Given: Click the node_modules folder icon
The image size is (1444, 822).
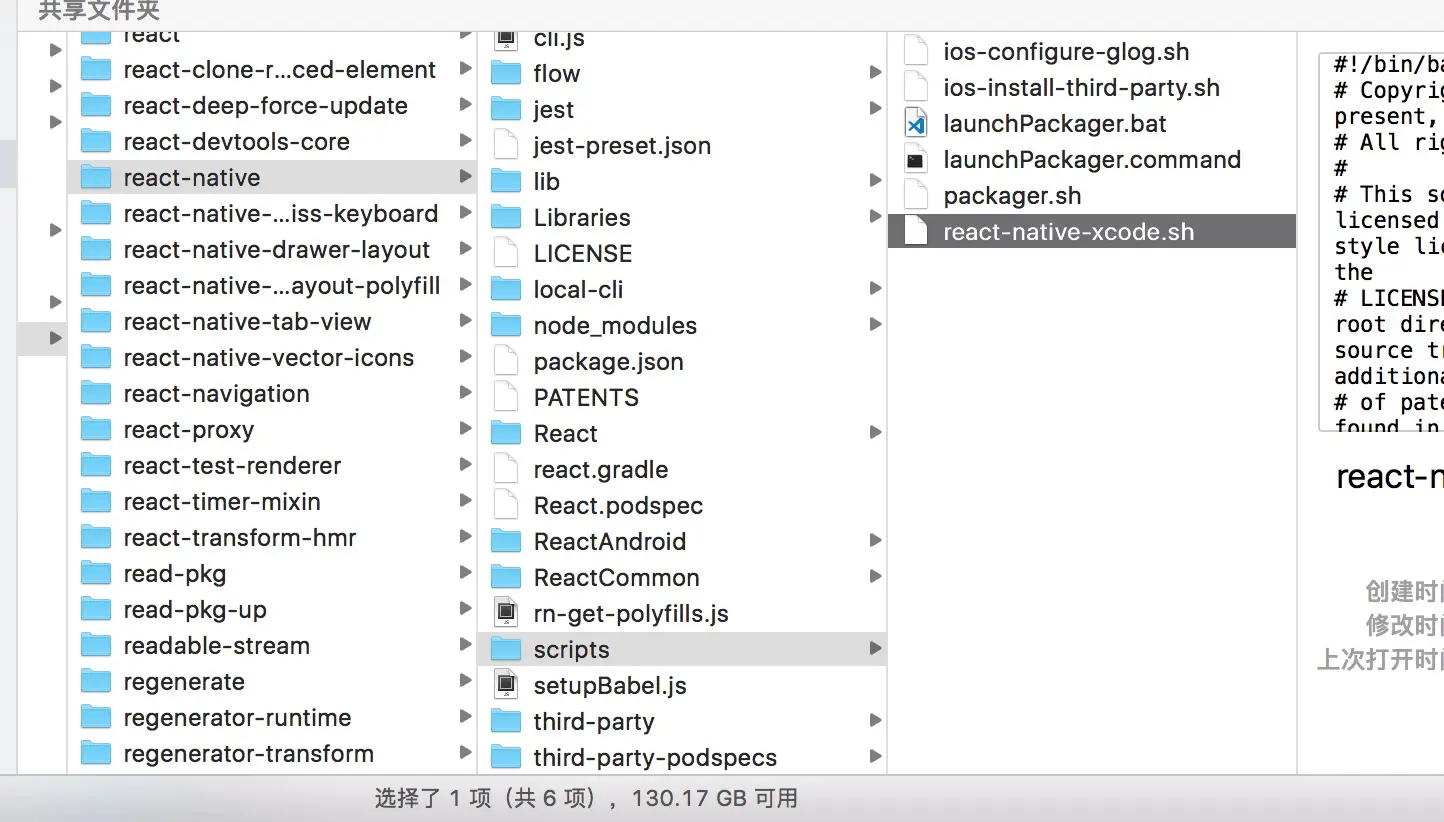Looking at the screenshot, I should pos(507,326).
